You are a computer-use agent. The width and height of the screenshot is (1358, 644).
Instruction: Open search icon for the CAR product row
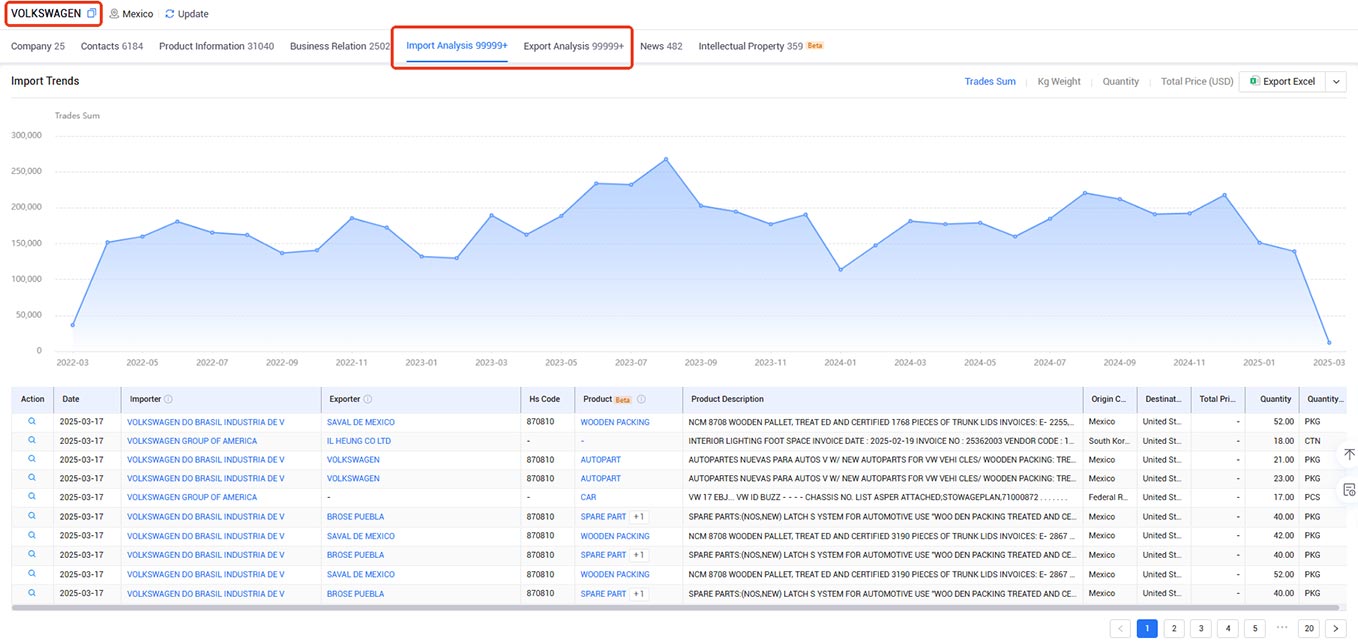pos(32,497)
